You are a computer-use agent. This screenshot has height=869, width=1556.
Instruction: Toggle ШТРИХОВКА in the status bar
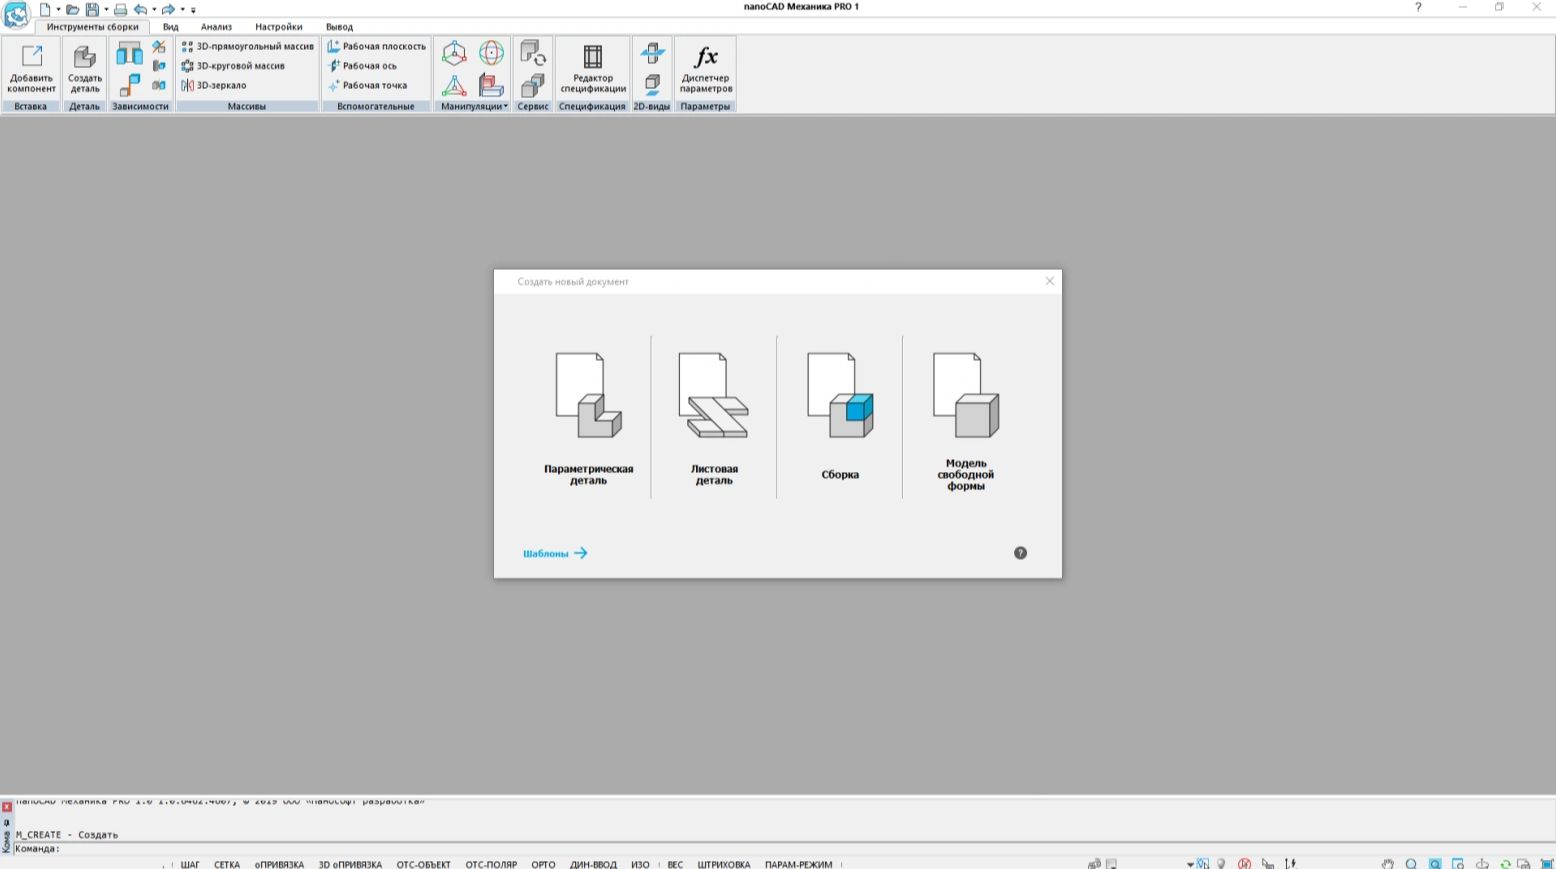coord(724,864)
